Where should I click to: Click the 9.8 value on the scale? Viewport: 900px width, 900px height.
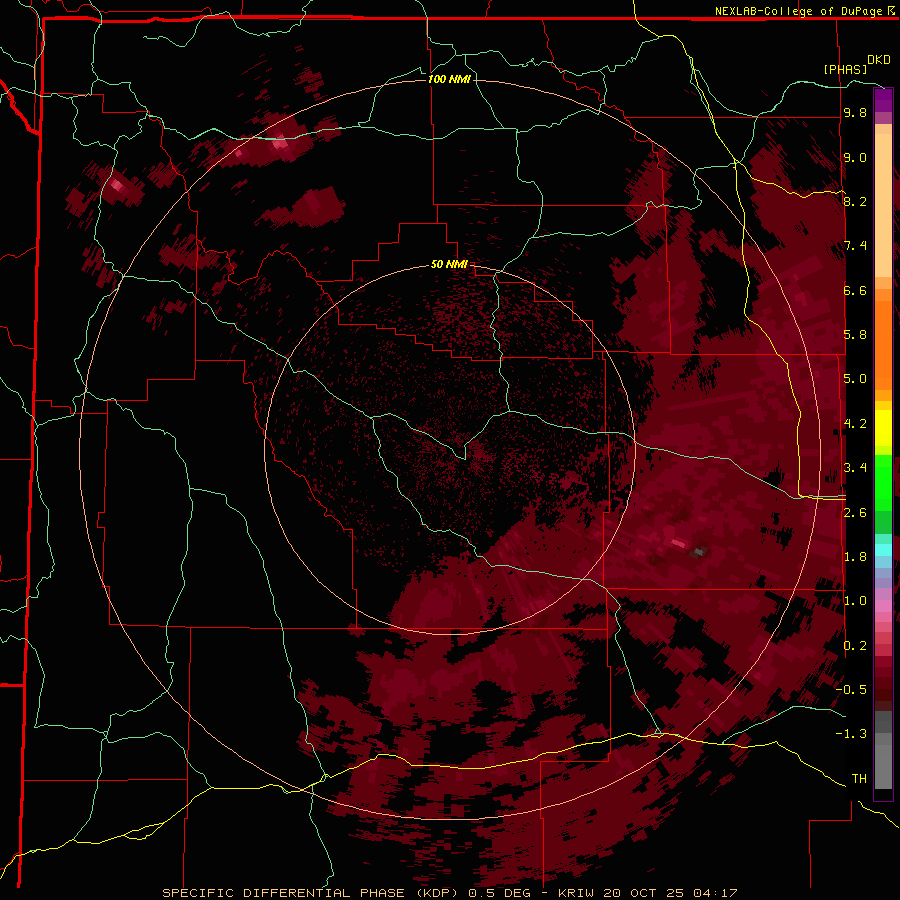pos(855,112)
